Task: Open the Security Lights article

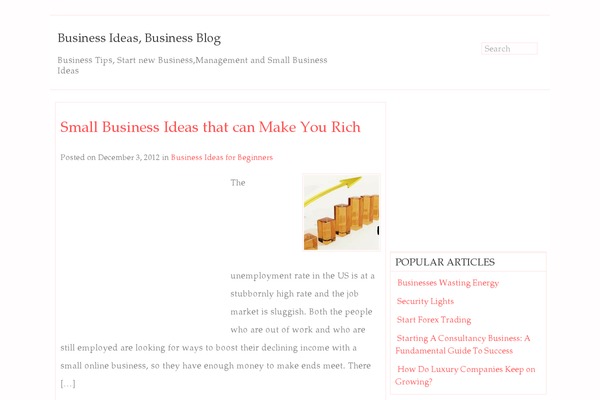Action: tap(425, 301)
